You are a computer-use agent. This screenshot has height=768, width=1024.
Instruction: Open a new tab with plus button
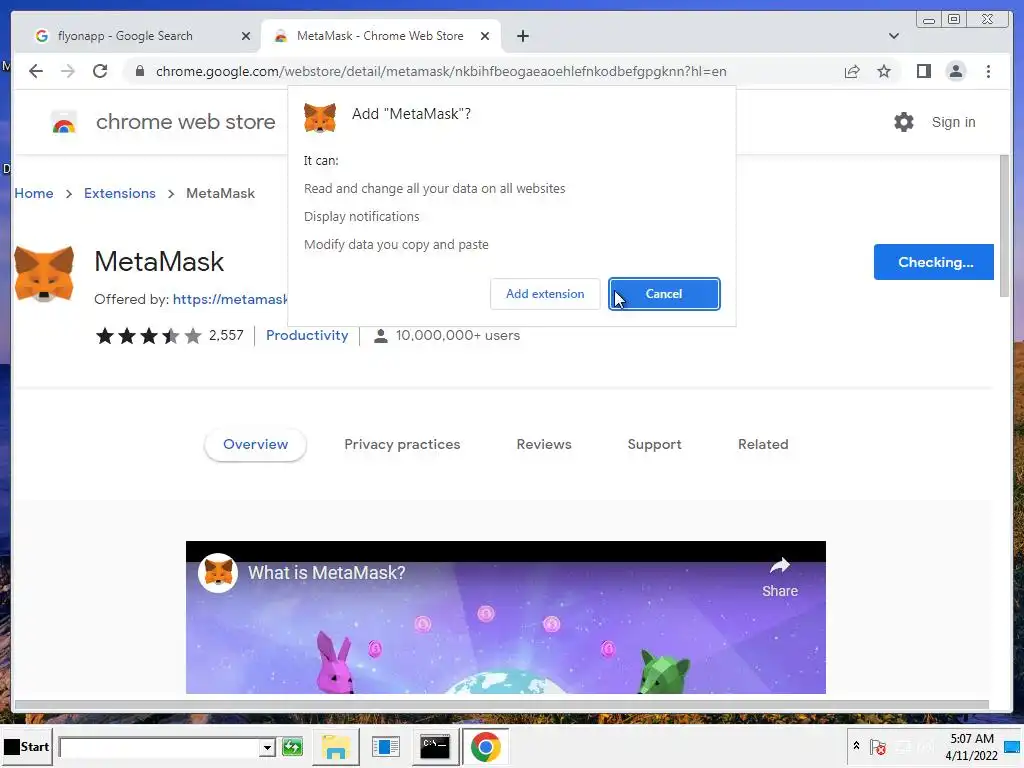point(523,36)
